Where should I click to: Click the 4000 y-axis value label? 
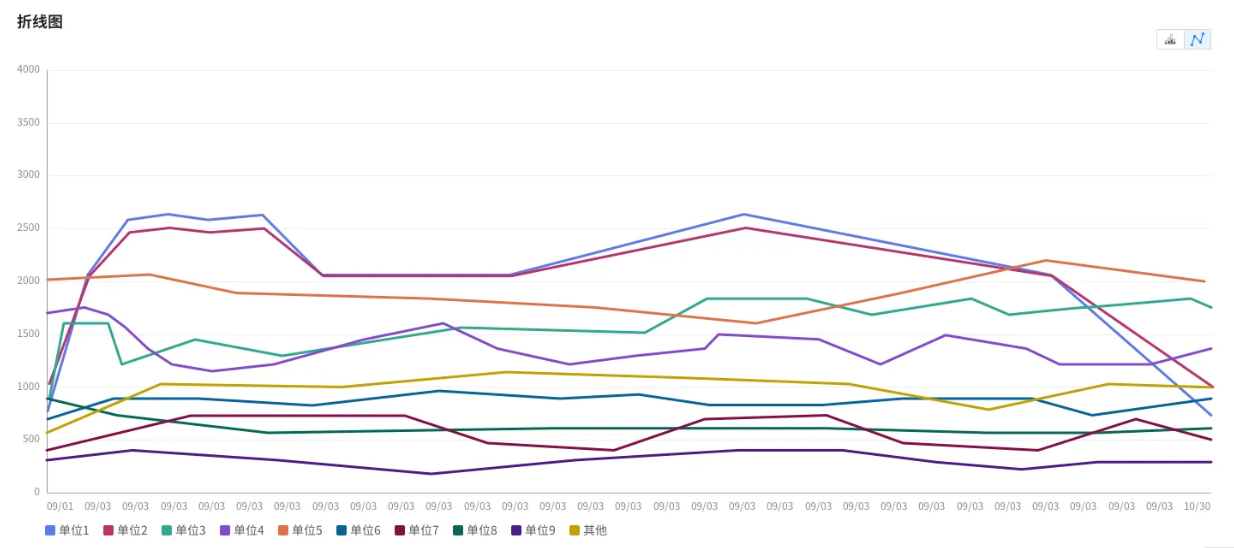pos(28,70)
